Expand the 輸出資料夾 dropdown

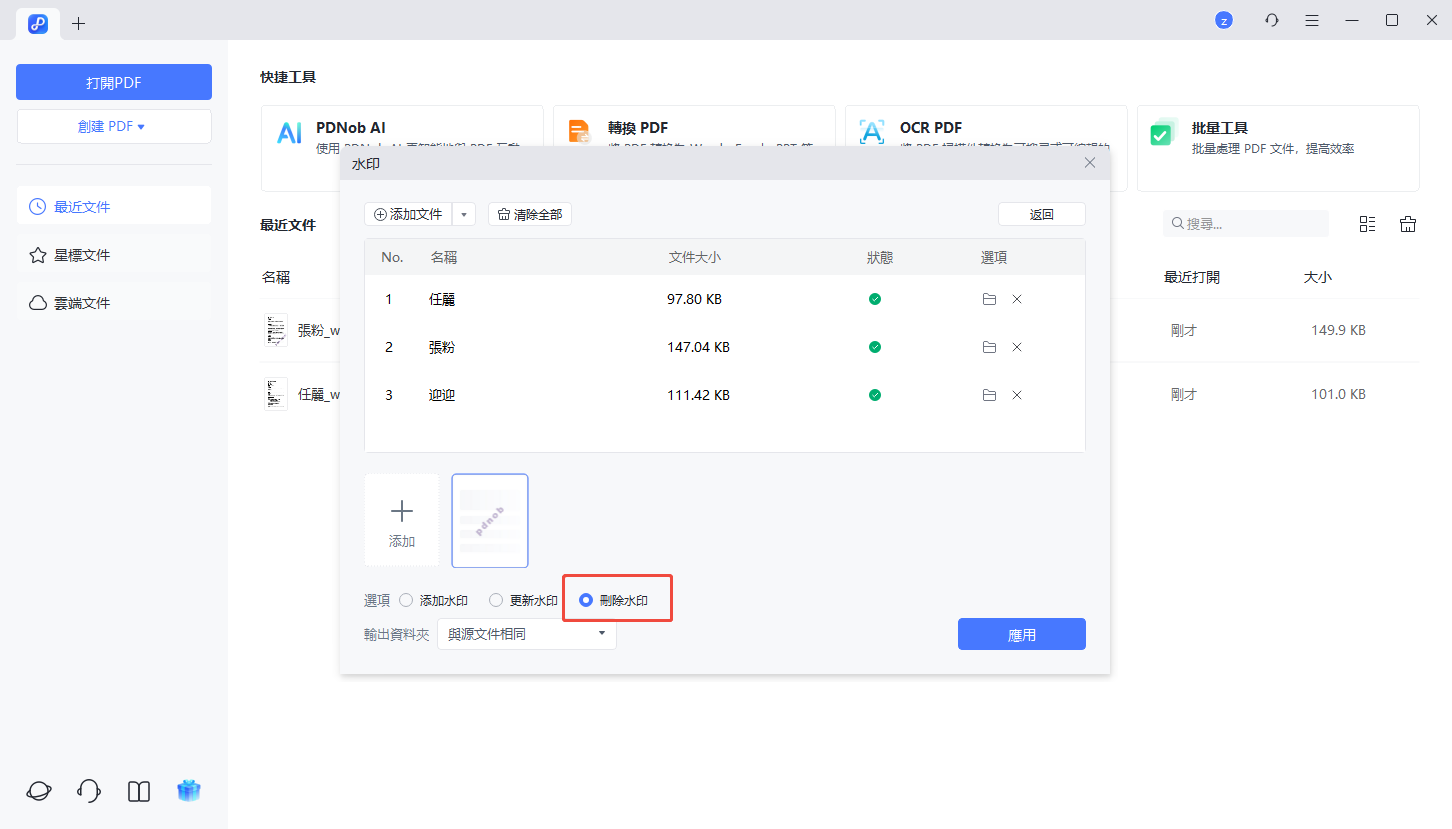tap(527, 634)
